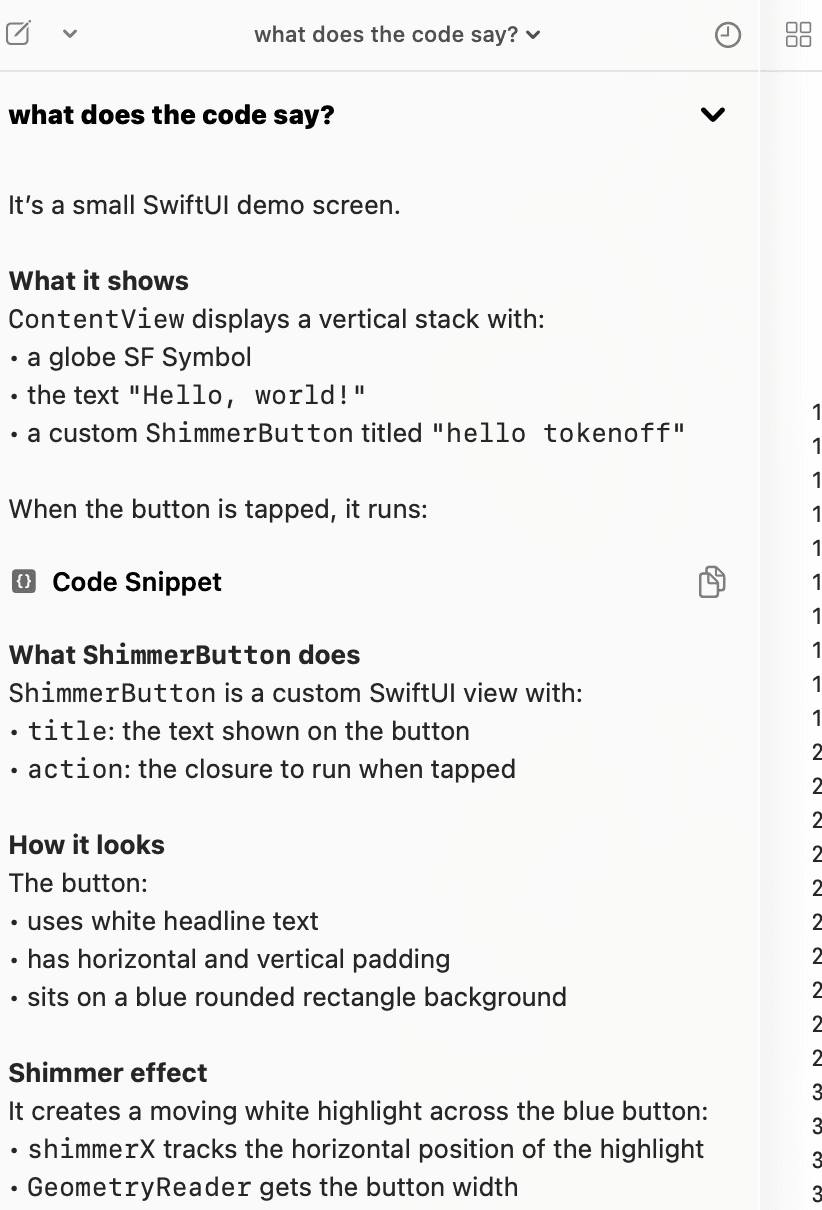Open the chevron menu beside the compose icon
Viewport: 822px width, 1210px height.
[x=70, y=34]
